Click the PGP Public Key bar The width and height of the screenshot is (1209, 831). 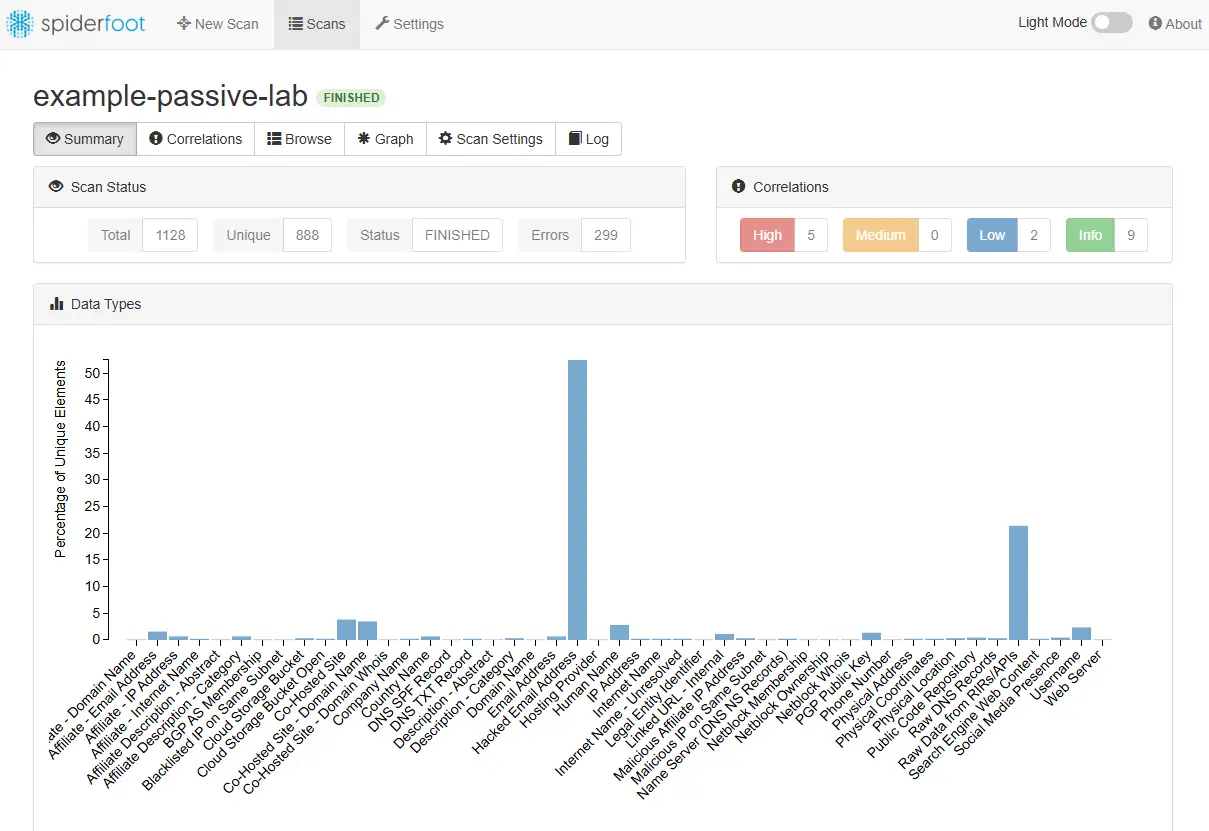pos(871,636)
